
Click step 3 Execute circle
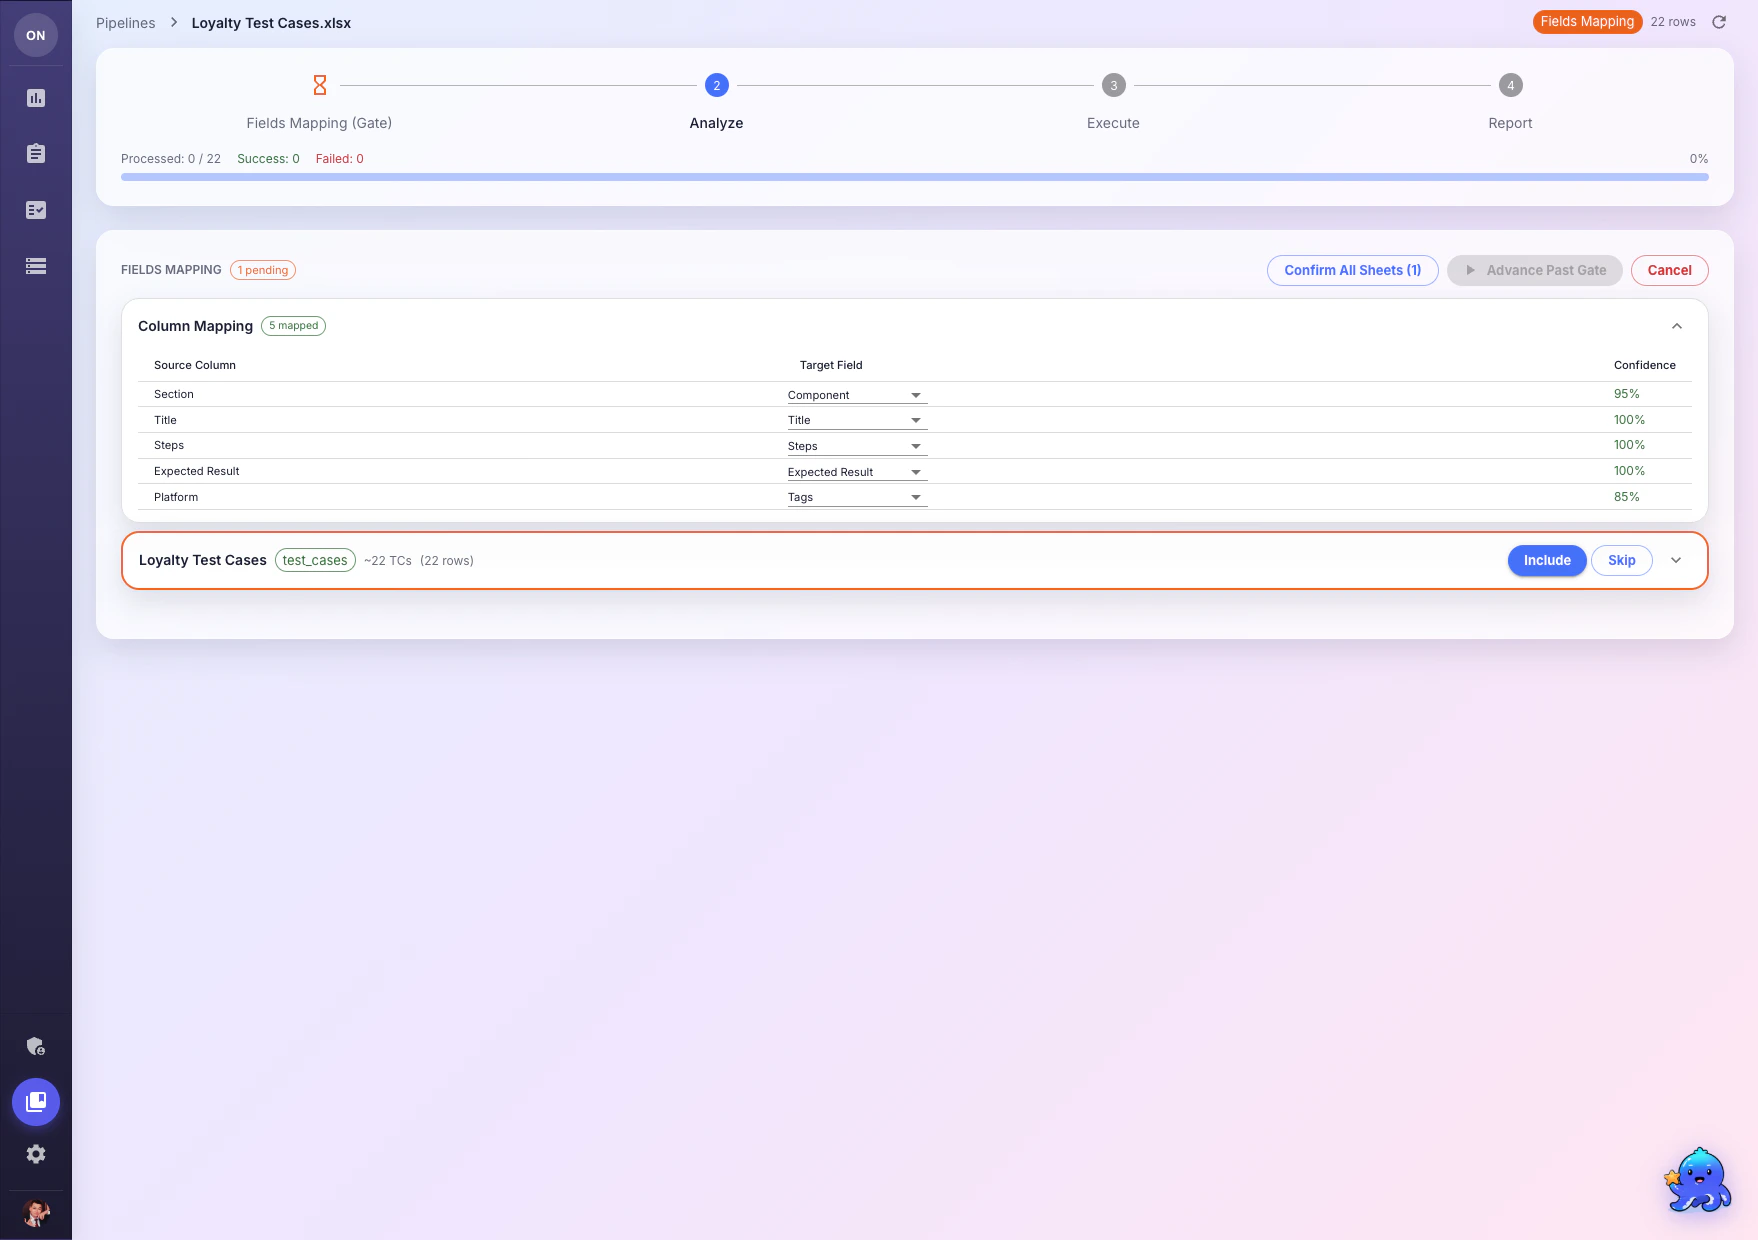click(1114, 85)
